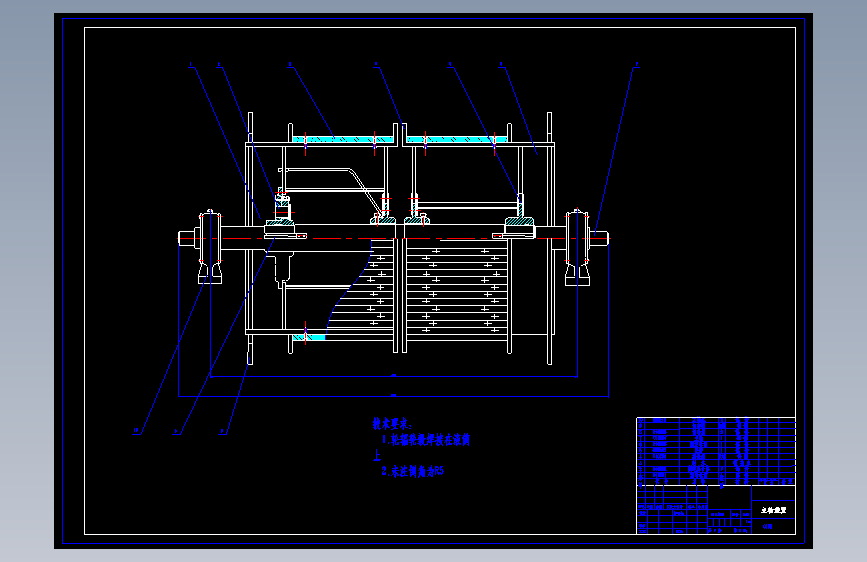Click part balloon number 10 at the bottom left
Viewport: 867px width, 562px height.
click(136, 430)
